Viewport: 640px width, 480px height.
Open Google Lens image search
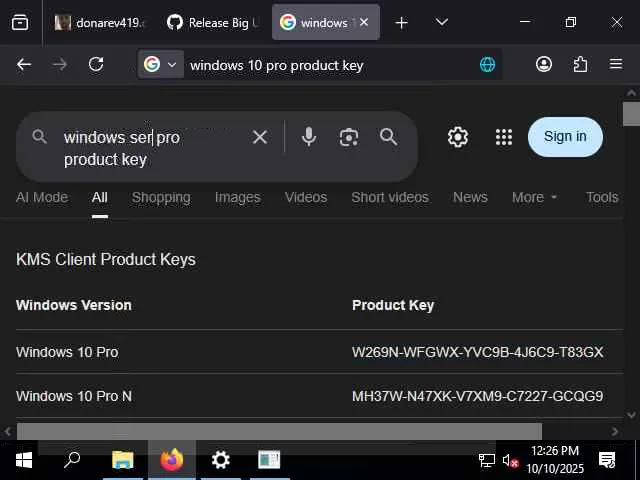coord(348,137)
